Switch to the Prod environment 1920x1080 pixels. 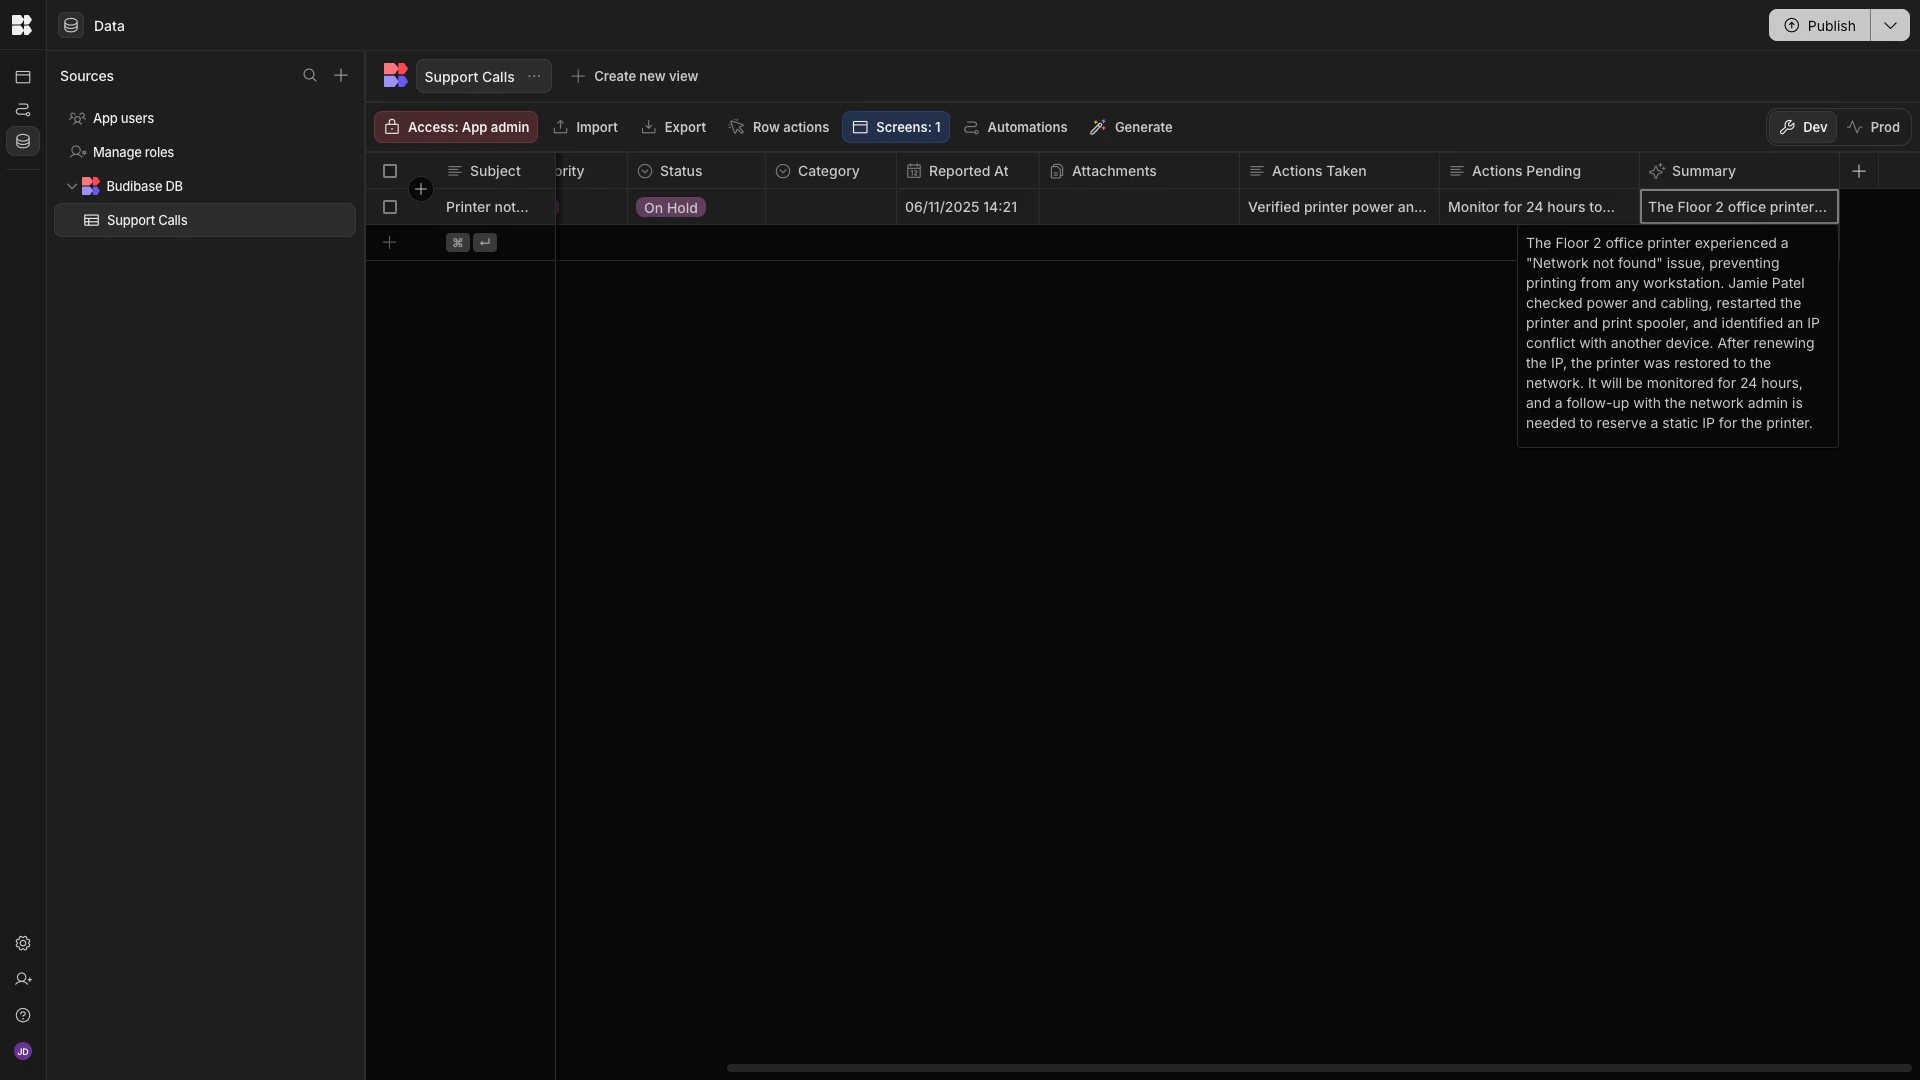[1874, 127]
